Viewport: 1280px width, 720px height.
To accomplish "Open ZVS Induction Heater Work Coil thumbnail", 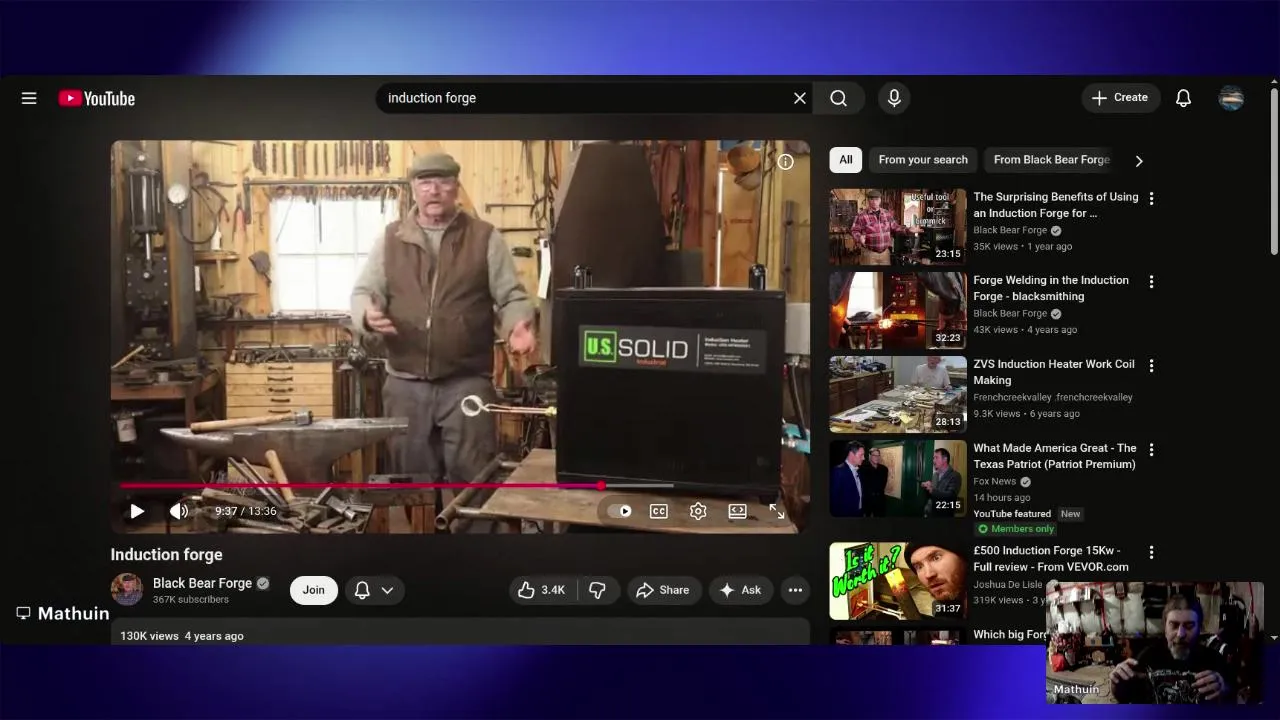I will point(898,394).
